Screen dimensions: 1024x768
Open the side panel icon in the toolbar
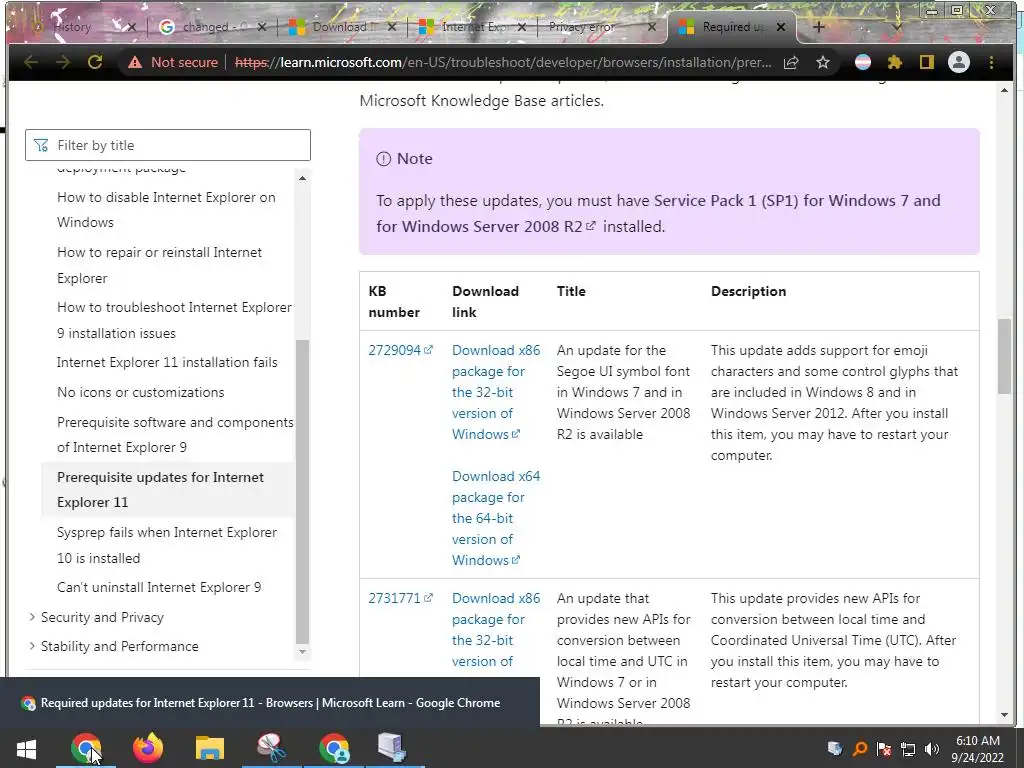927,62
